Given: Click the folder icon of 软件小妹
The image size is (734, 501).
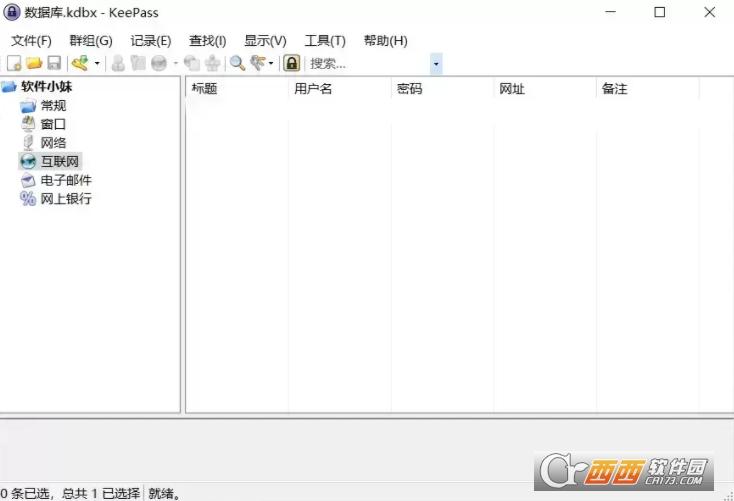Looking at the screenshot, I should 9,87.
